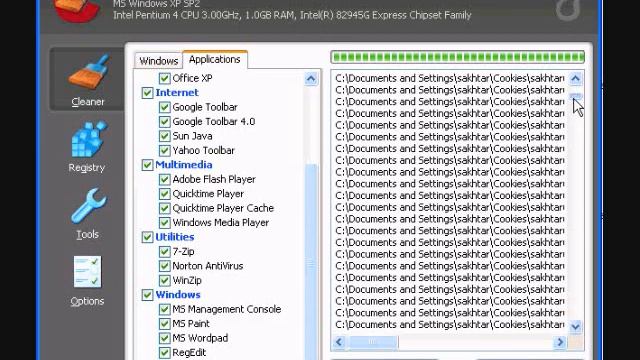Toggle the Yahoo Toolbar checkbox
Screen dimensions: 640x360
click(164, 151)
